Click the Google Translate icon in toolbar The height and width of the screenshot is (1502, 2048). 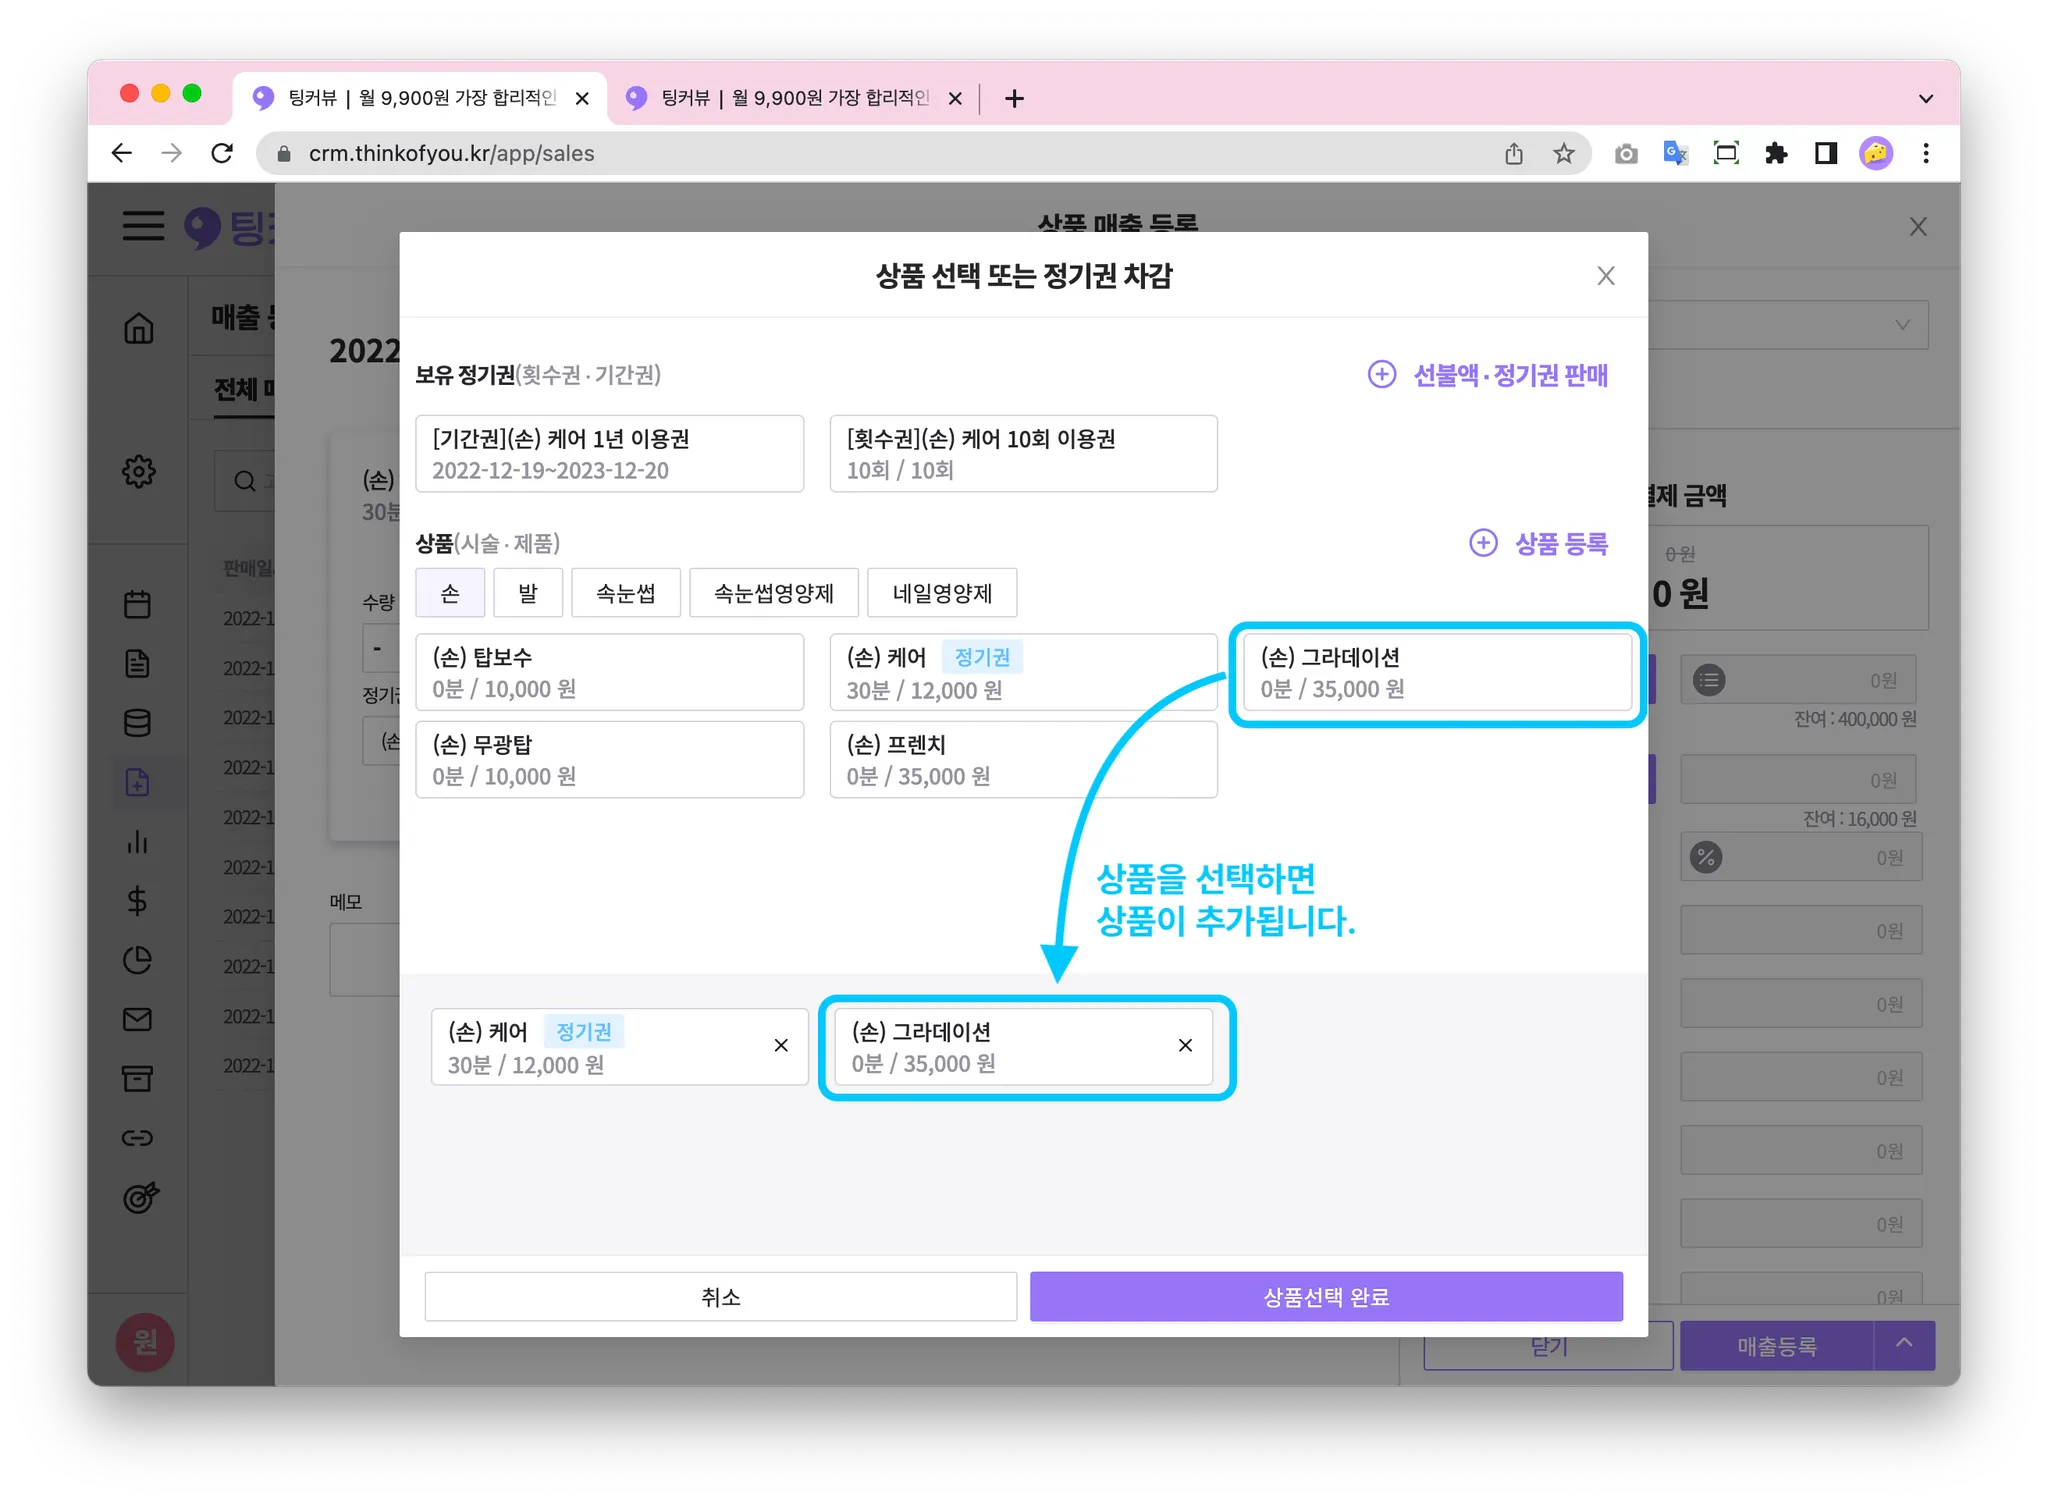(1675, 153)
